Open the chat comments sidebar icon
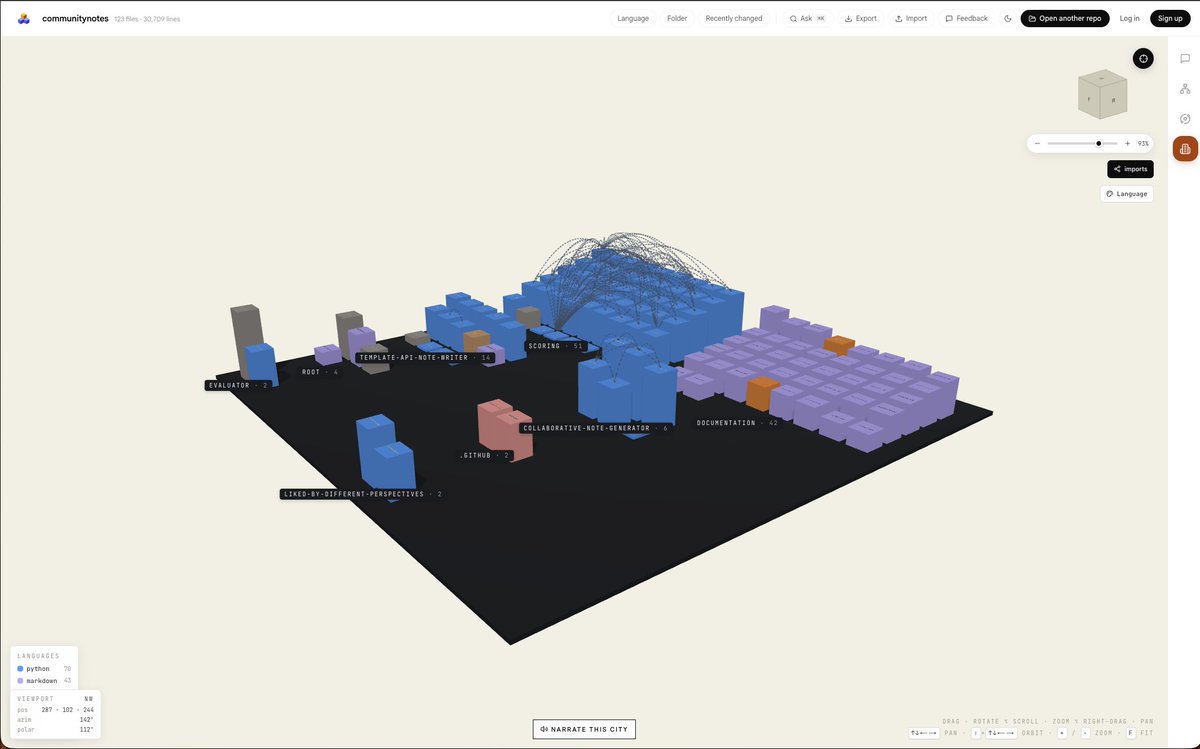 (1185, 59)
